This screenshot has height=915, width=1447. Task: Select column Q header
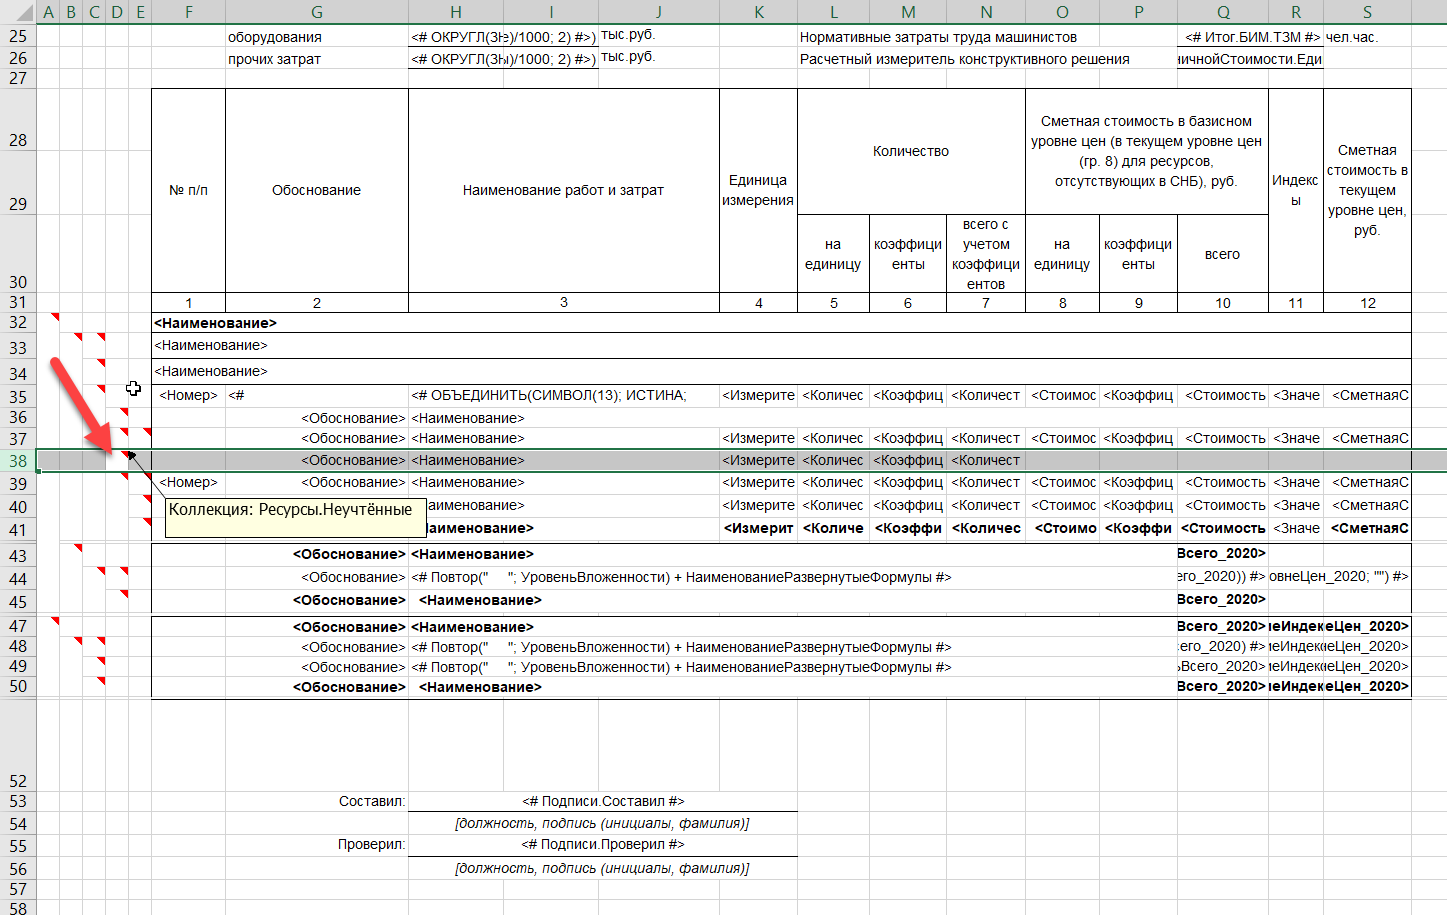tap(1223, 12)
